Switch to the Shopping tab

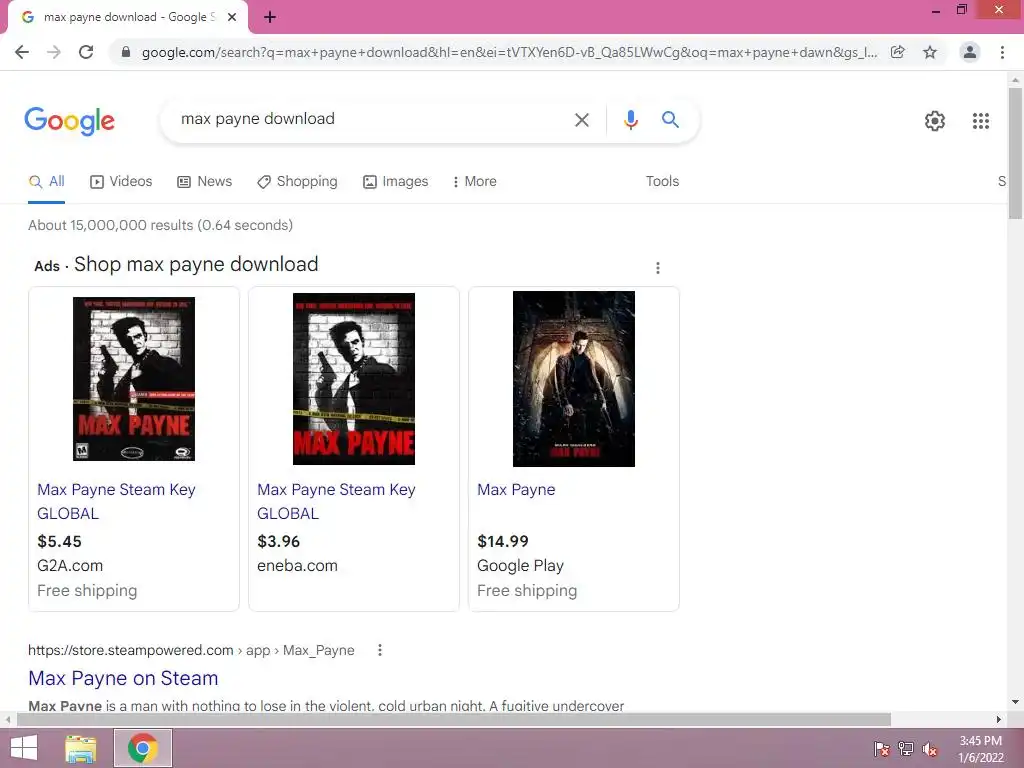[x=297, y=182]
